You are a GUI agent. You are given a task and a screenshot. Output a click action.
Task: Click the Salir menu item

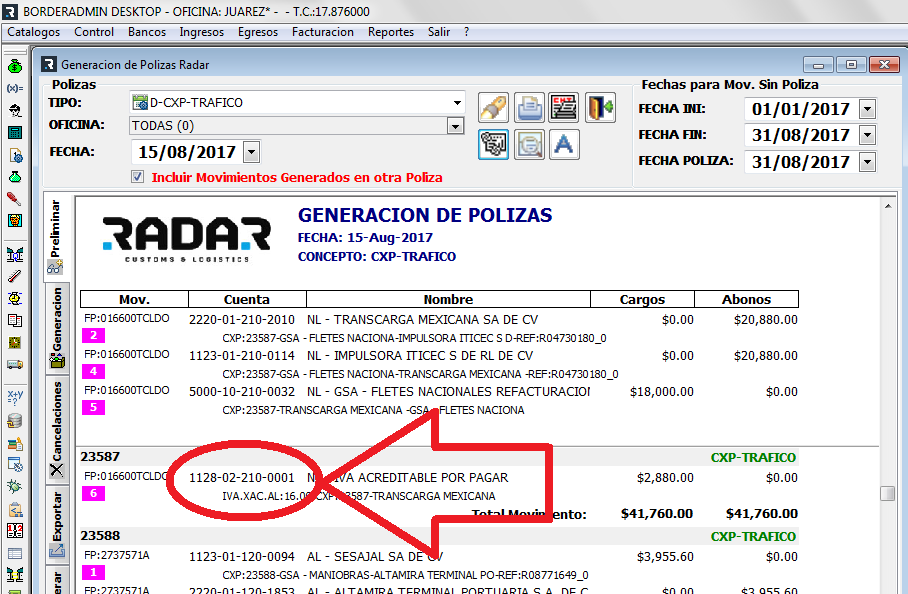click(x=439, y=32)
